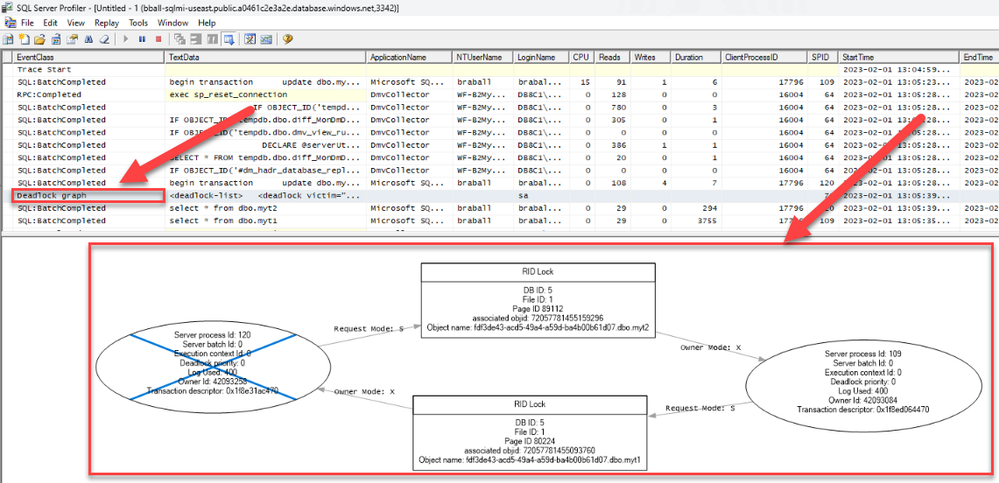The height and width of the screenshot is (483, 999).
Task: Click 'exec sp_reset_connection' text cell
Action: pyautogui.click(x=266, y=95)
